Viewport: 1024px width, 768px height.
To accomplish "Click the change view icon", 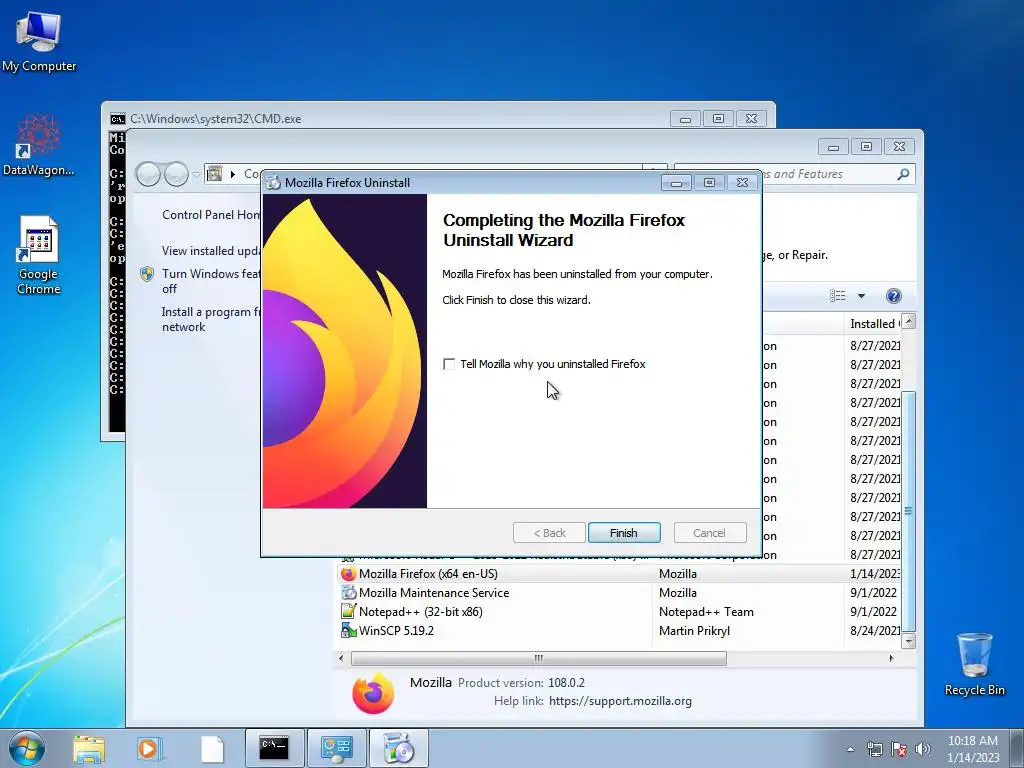I will (x=838, y=296).
